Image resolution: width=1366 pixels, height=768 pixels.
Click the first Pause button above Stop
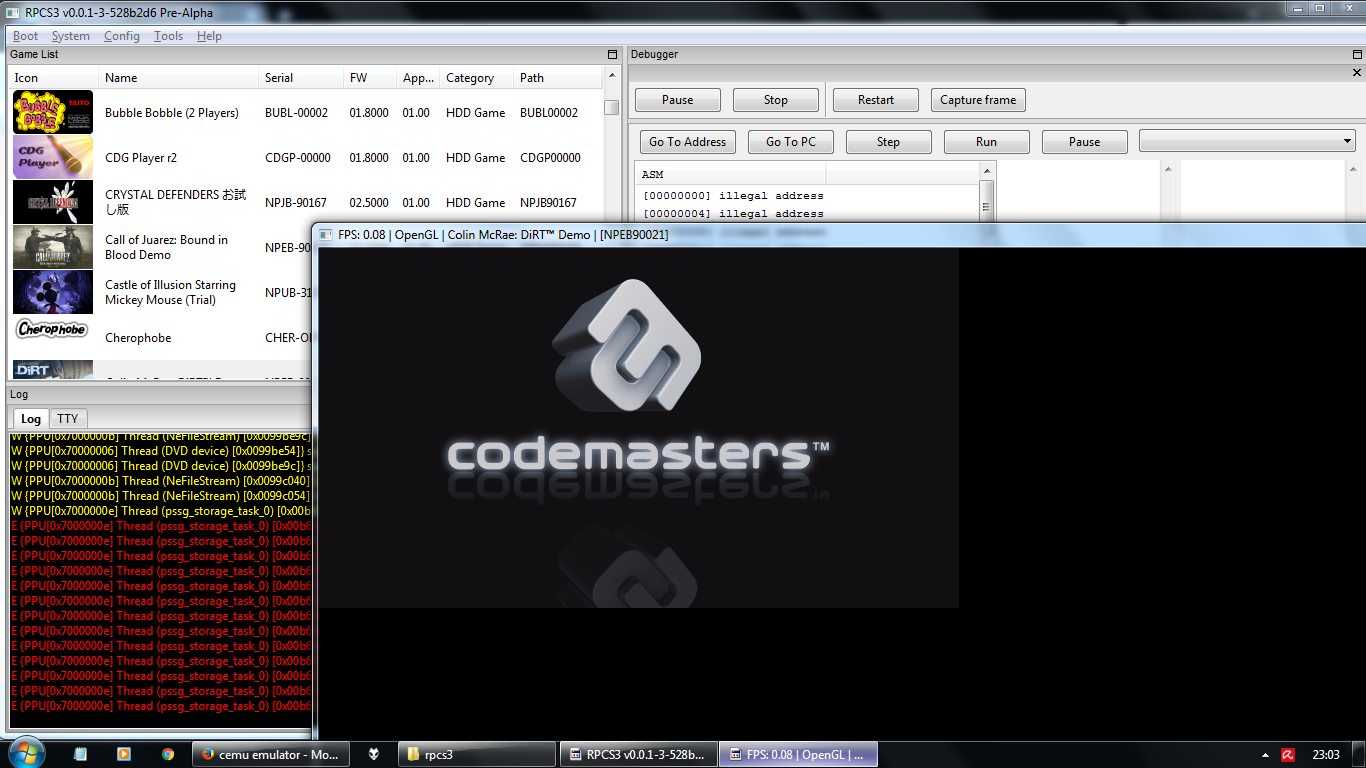coord(677,100)
